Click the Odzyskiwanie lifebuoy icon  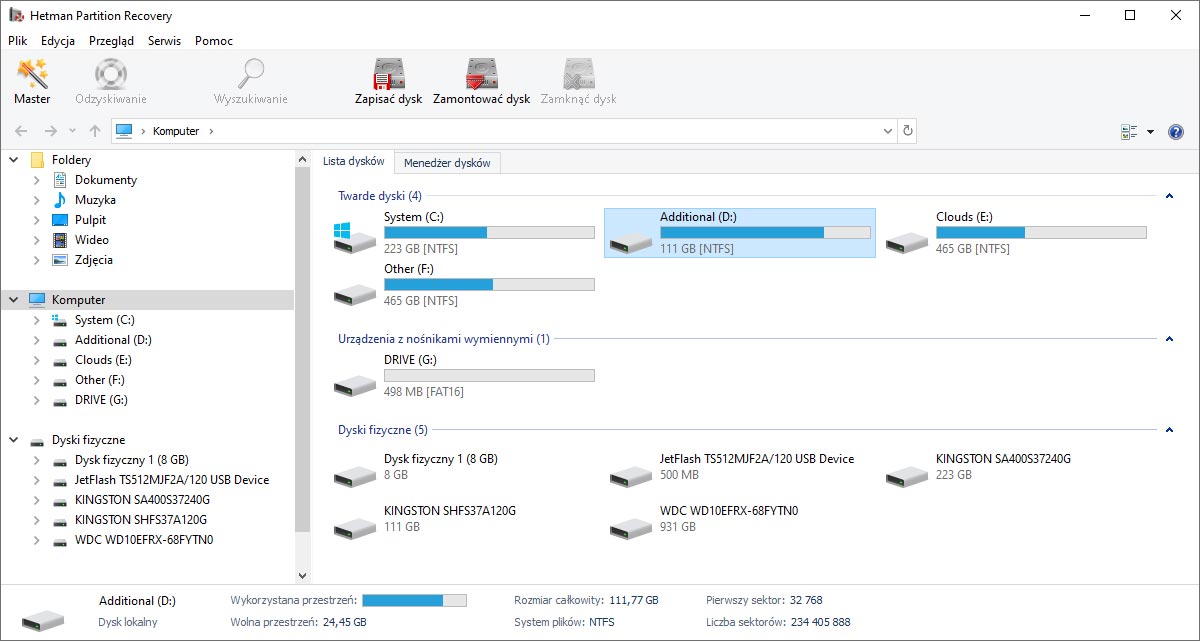[111, 75]
